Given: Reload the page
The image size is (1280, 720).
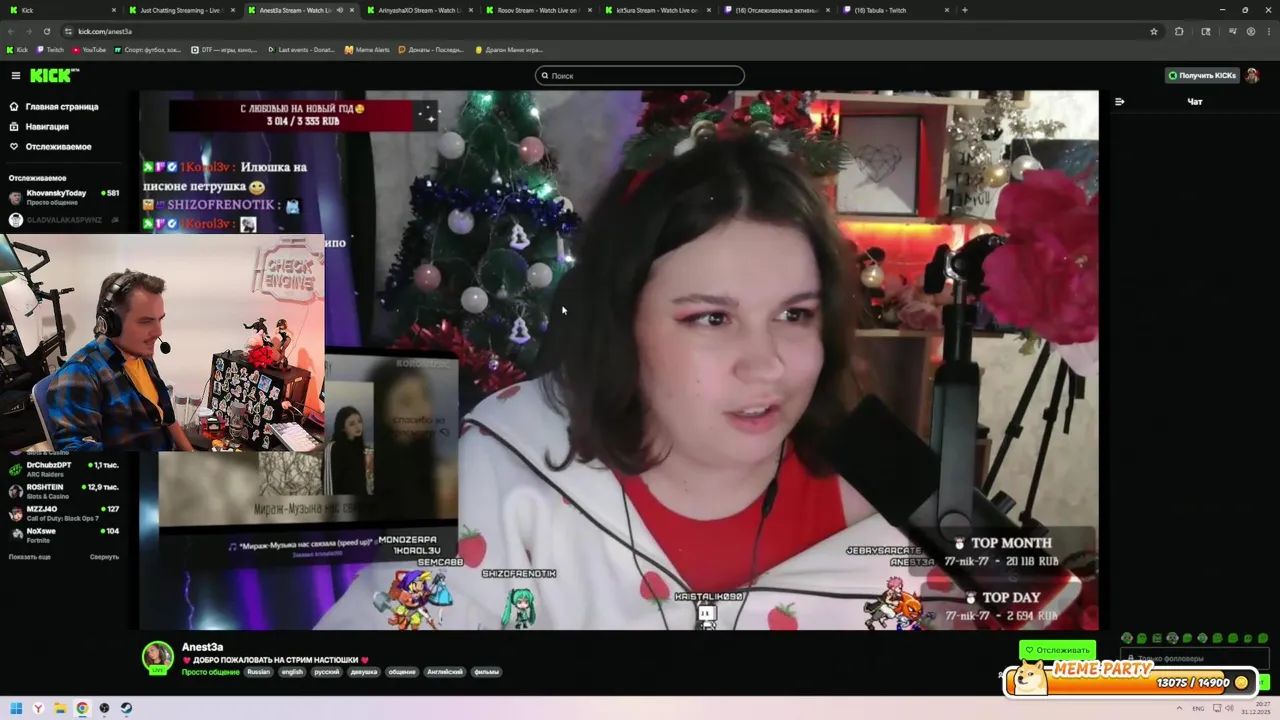Looking at the screenshot, I should coord(46,31).
